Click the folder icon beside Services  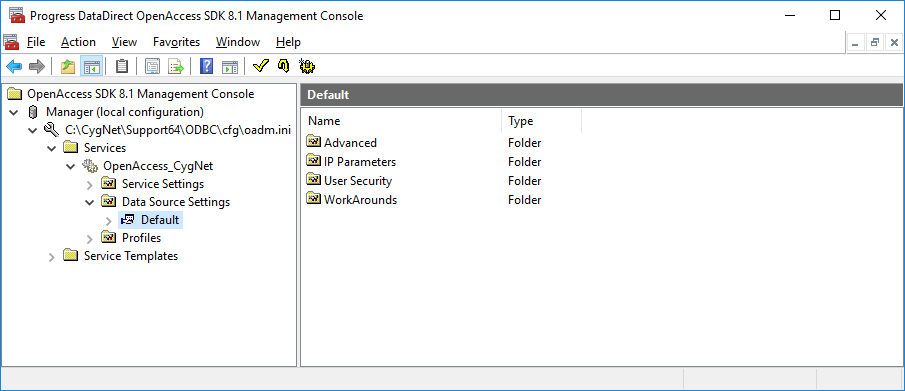pos(70,148)
